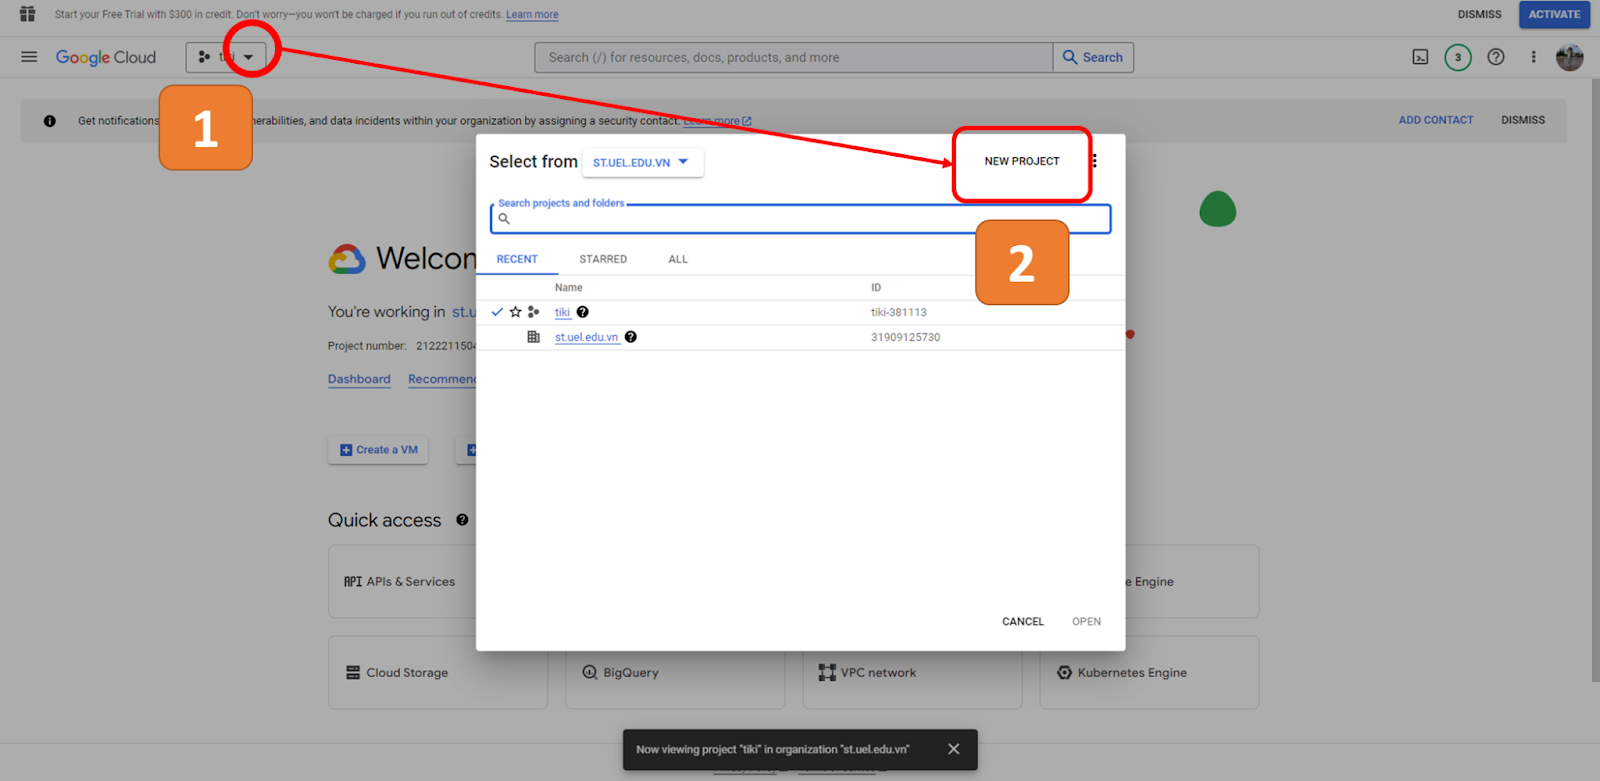Click in Search projects and folders field
Screen dimensions: 1600x781
pos(800,219)
